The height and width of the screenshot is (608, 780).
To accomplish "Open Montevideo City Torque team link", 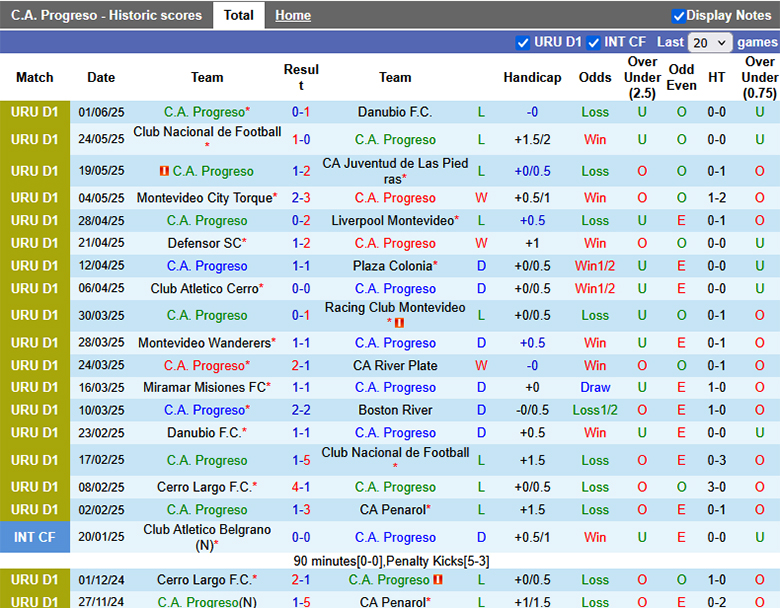I will click(x=205, y=198).
